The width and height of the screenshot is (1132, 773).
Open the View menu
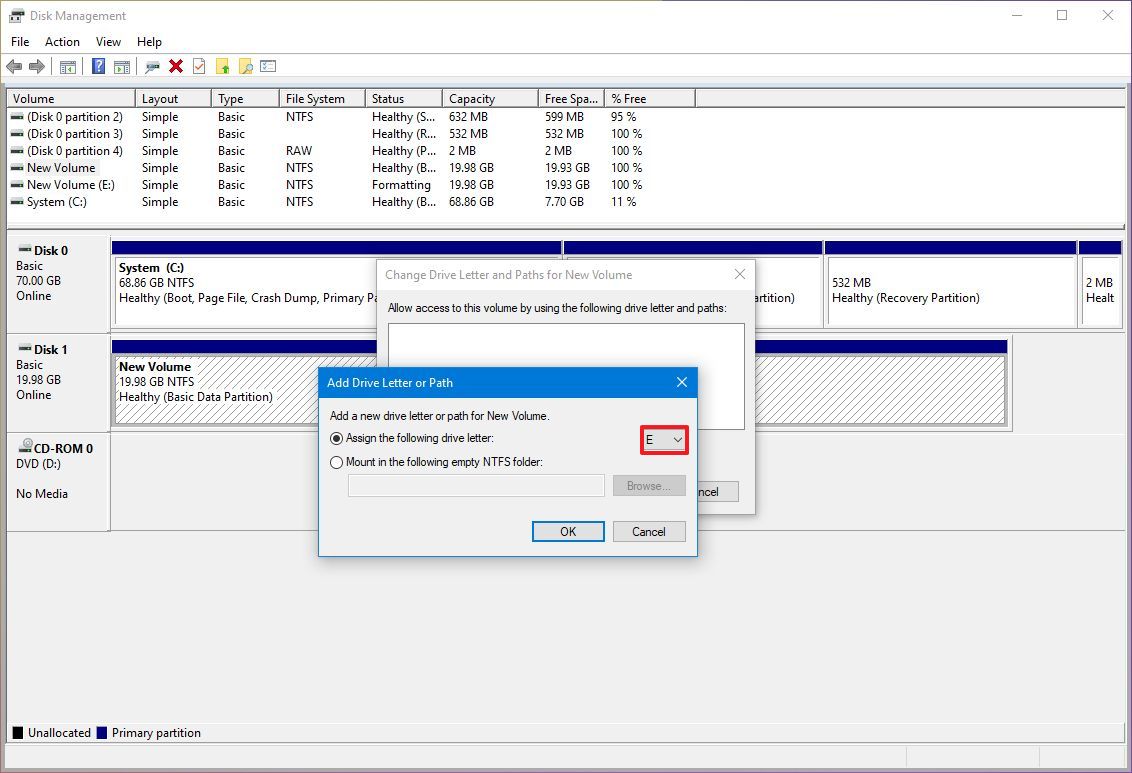click(x=108, y=42)
